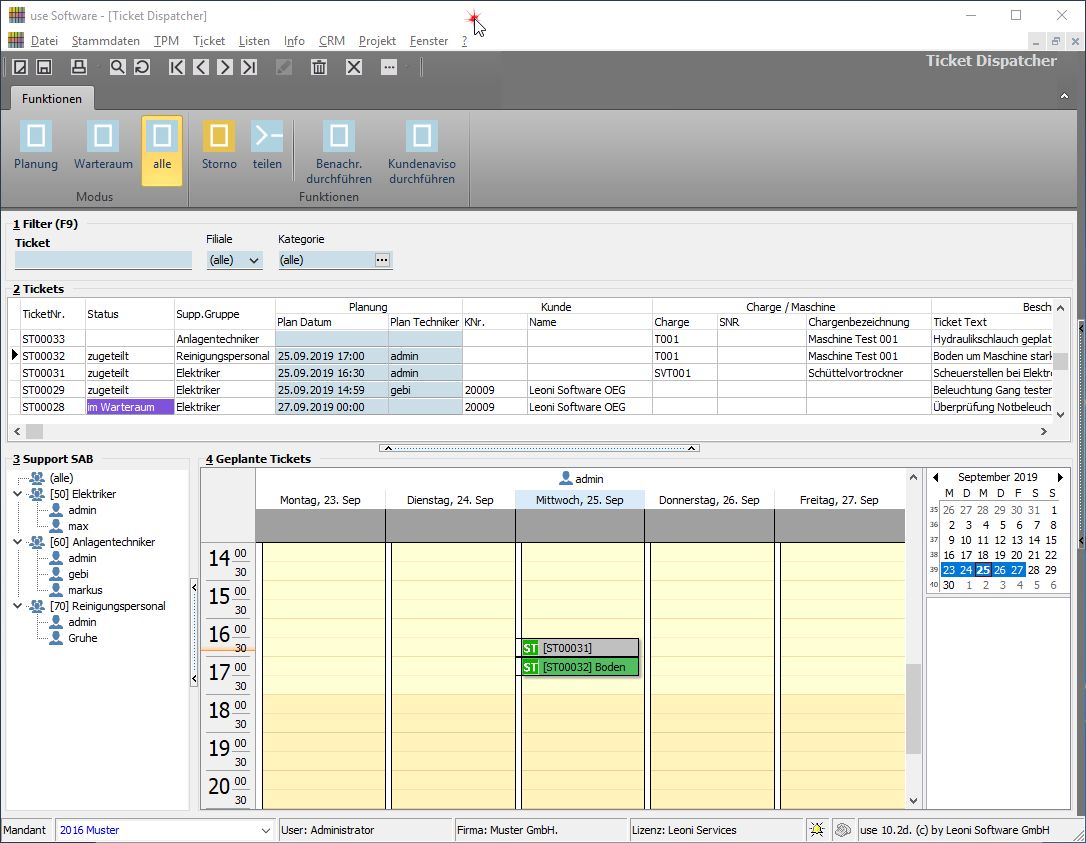The width and height of the screenshot is (1086, 843).
Task: Open Kategorie selection with ellipsis button
Action: pyautogui.click(x=382, y=260)
